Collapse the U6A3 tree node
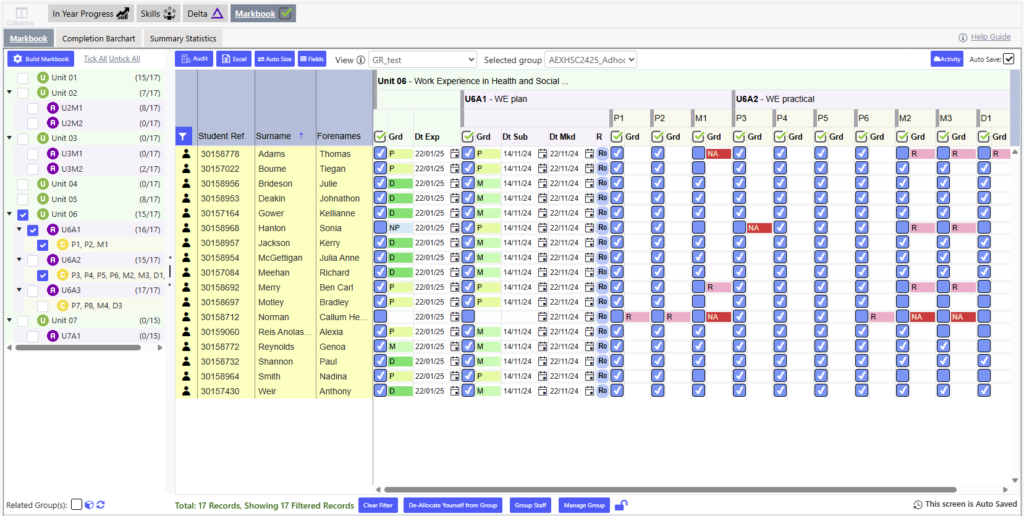 coord(20,291)
